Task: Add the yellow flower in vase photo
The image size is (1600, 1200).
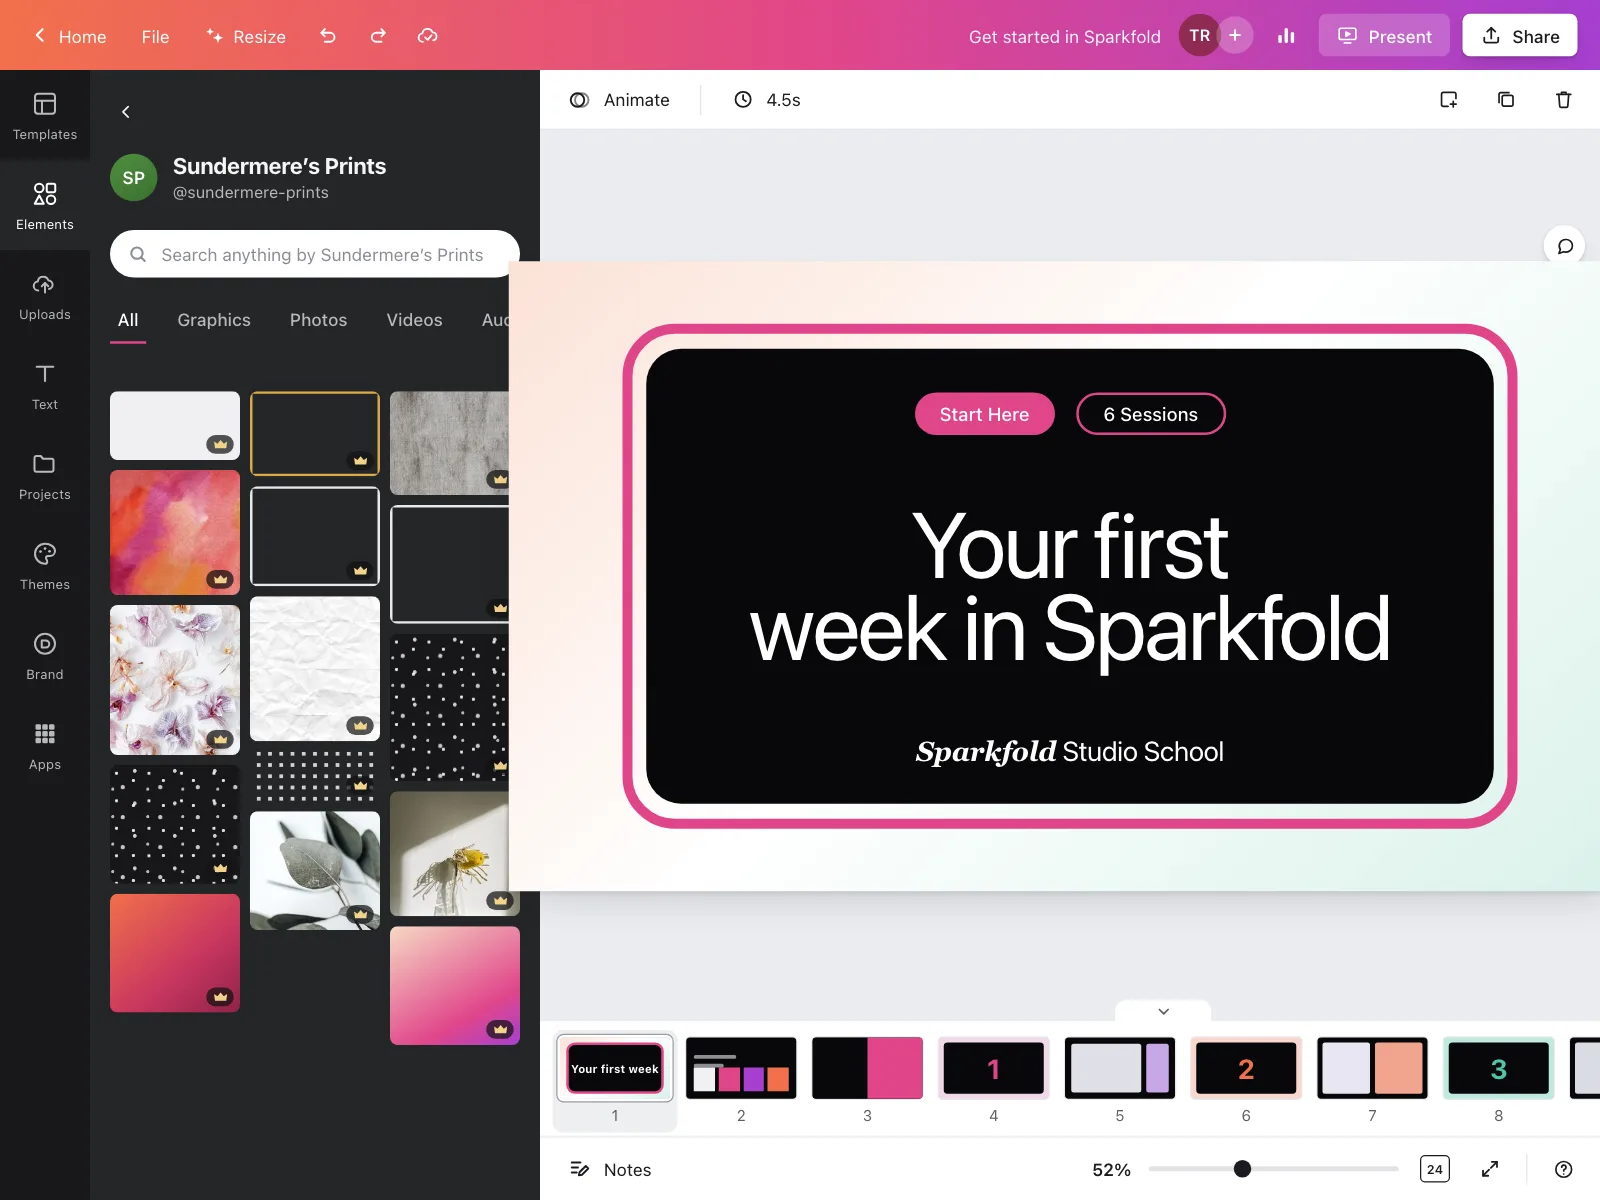Action: (x=455, y=854)
